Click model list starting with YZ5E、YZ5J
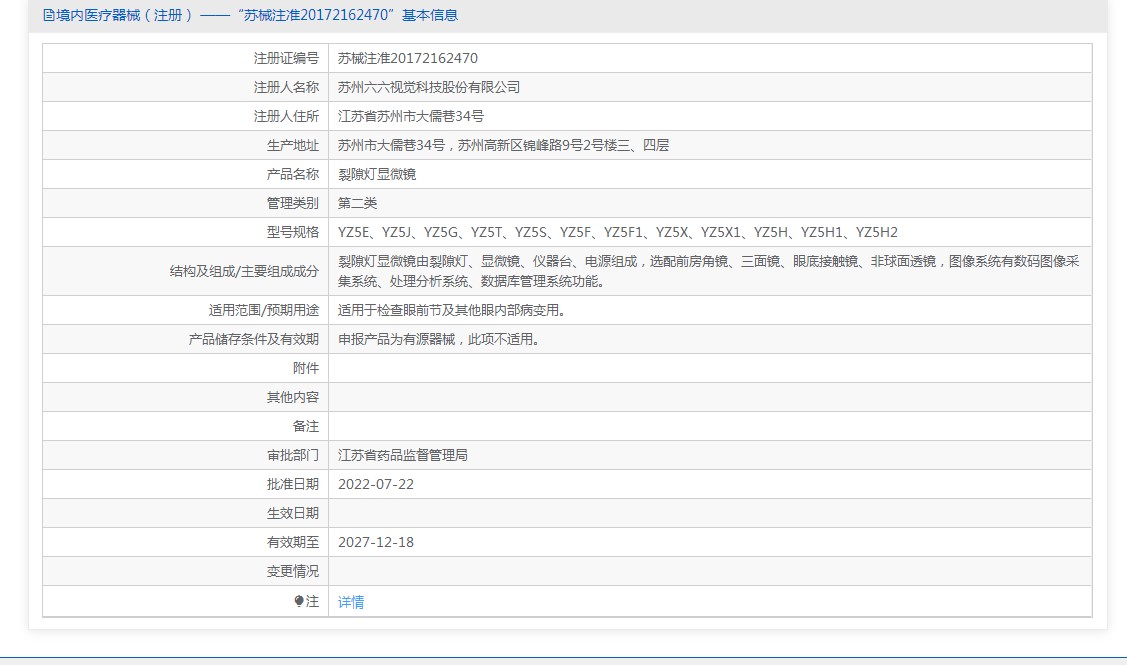This screenshot has height=665, width=1127. click(x=617, y=232)
